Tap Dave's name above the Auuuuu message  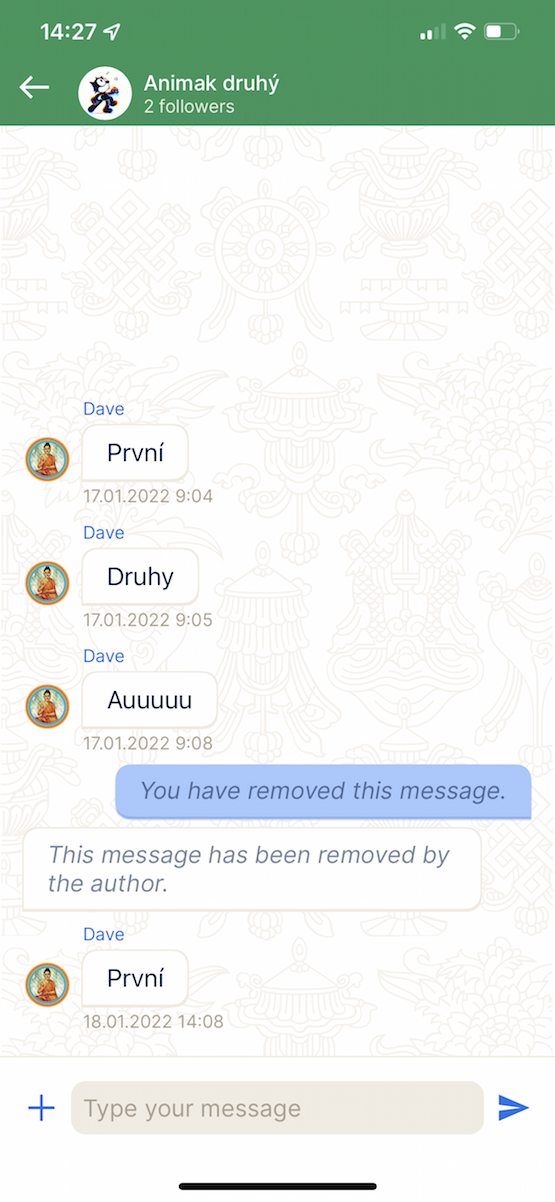pos(104,656)
